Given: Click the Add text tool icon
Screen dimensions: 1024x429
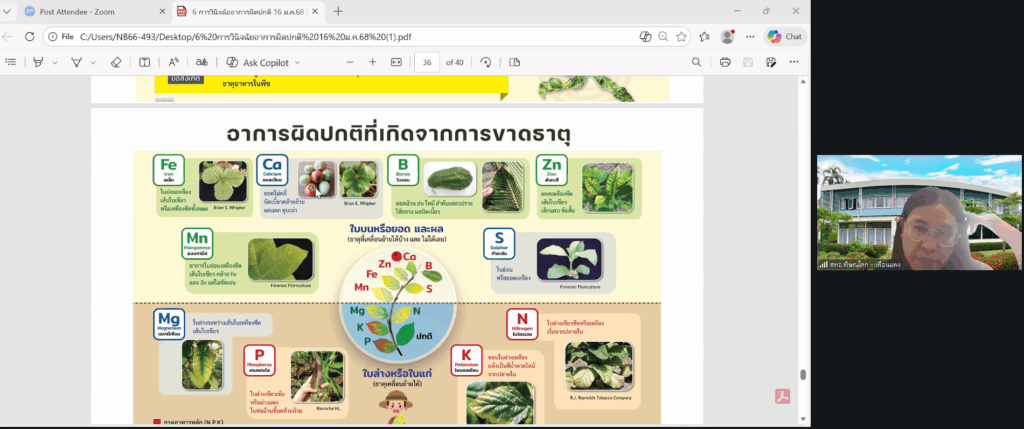Looking at the screenshot, I should (145, 62).
